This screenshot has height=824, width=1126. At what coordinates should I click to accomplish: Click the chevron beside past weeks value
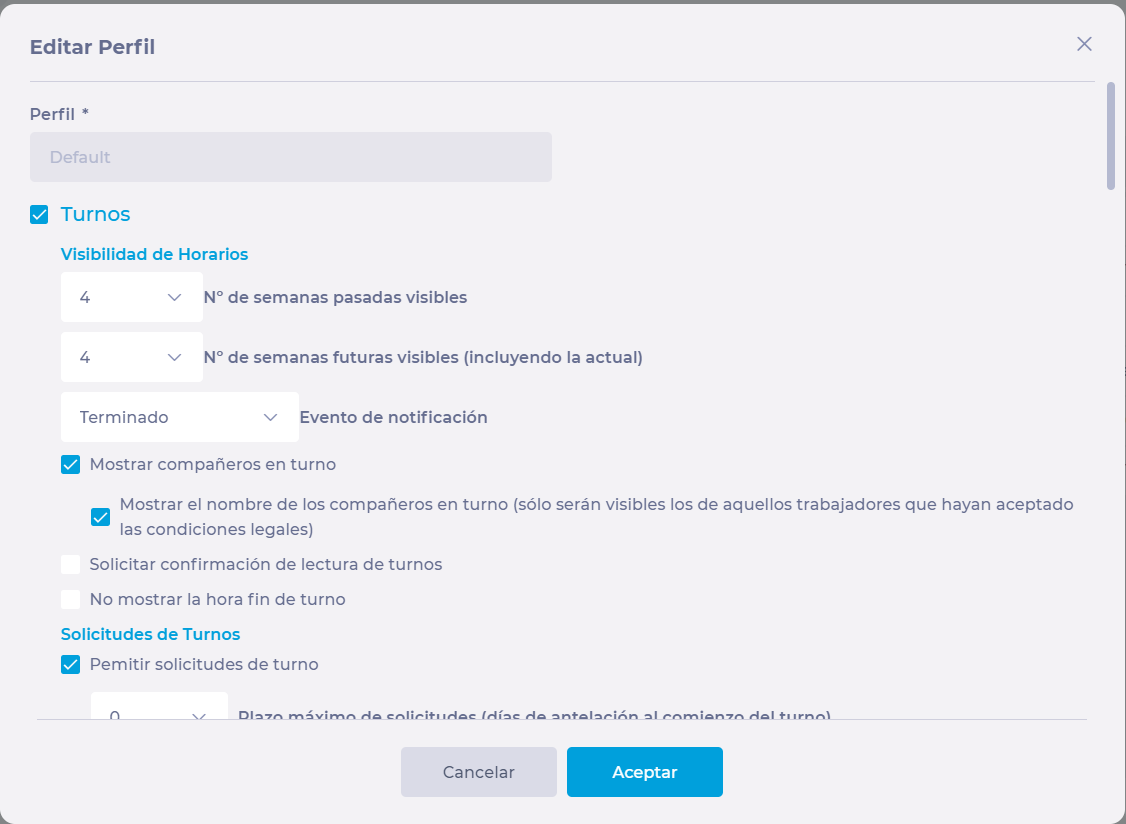pos(174,297)
